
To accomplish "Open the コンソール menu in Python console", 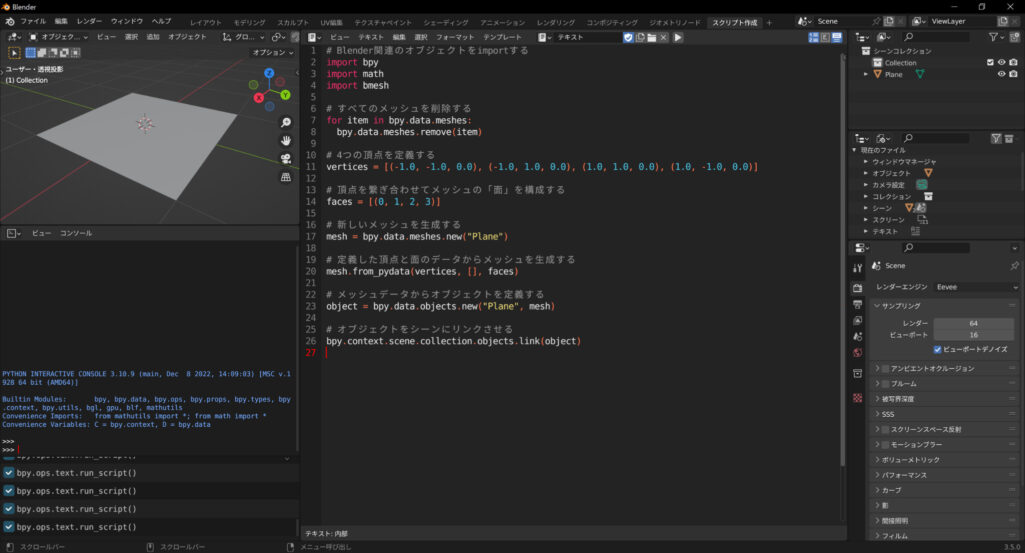I will point(76,233).
